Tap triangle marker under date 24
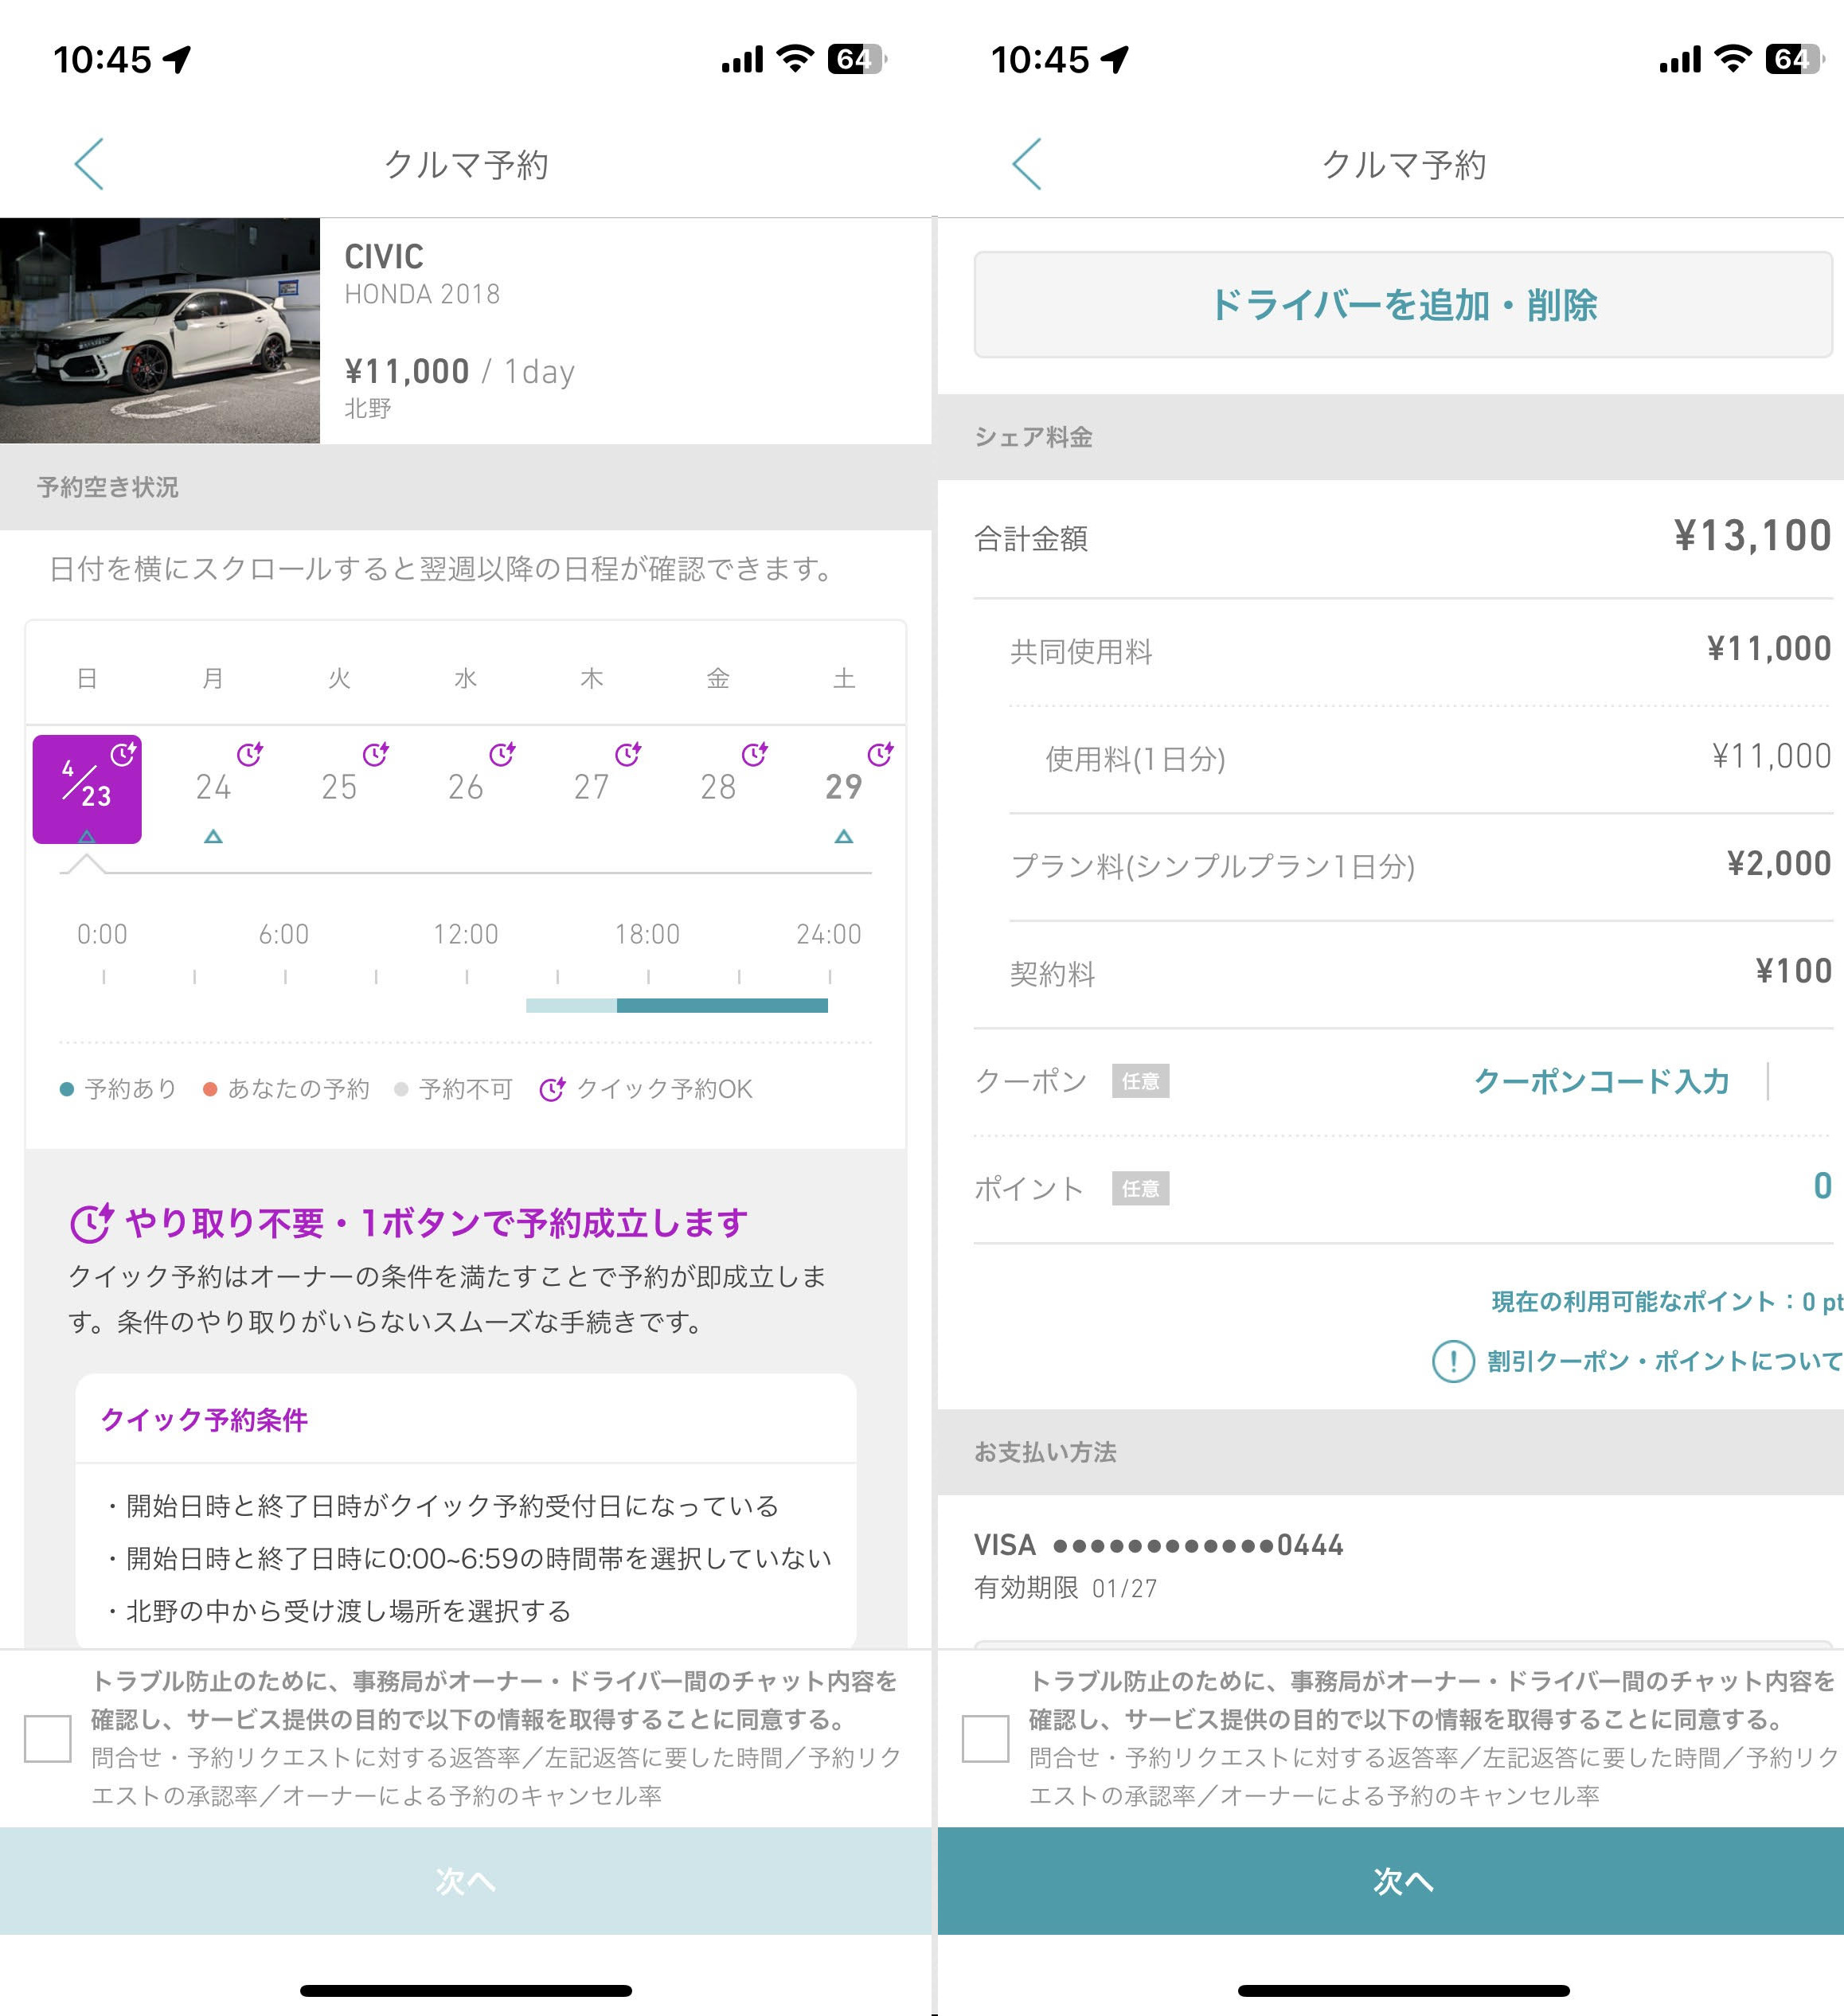The width and height of the screenshot is (1844, 2016). point(213,836)
